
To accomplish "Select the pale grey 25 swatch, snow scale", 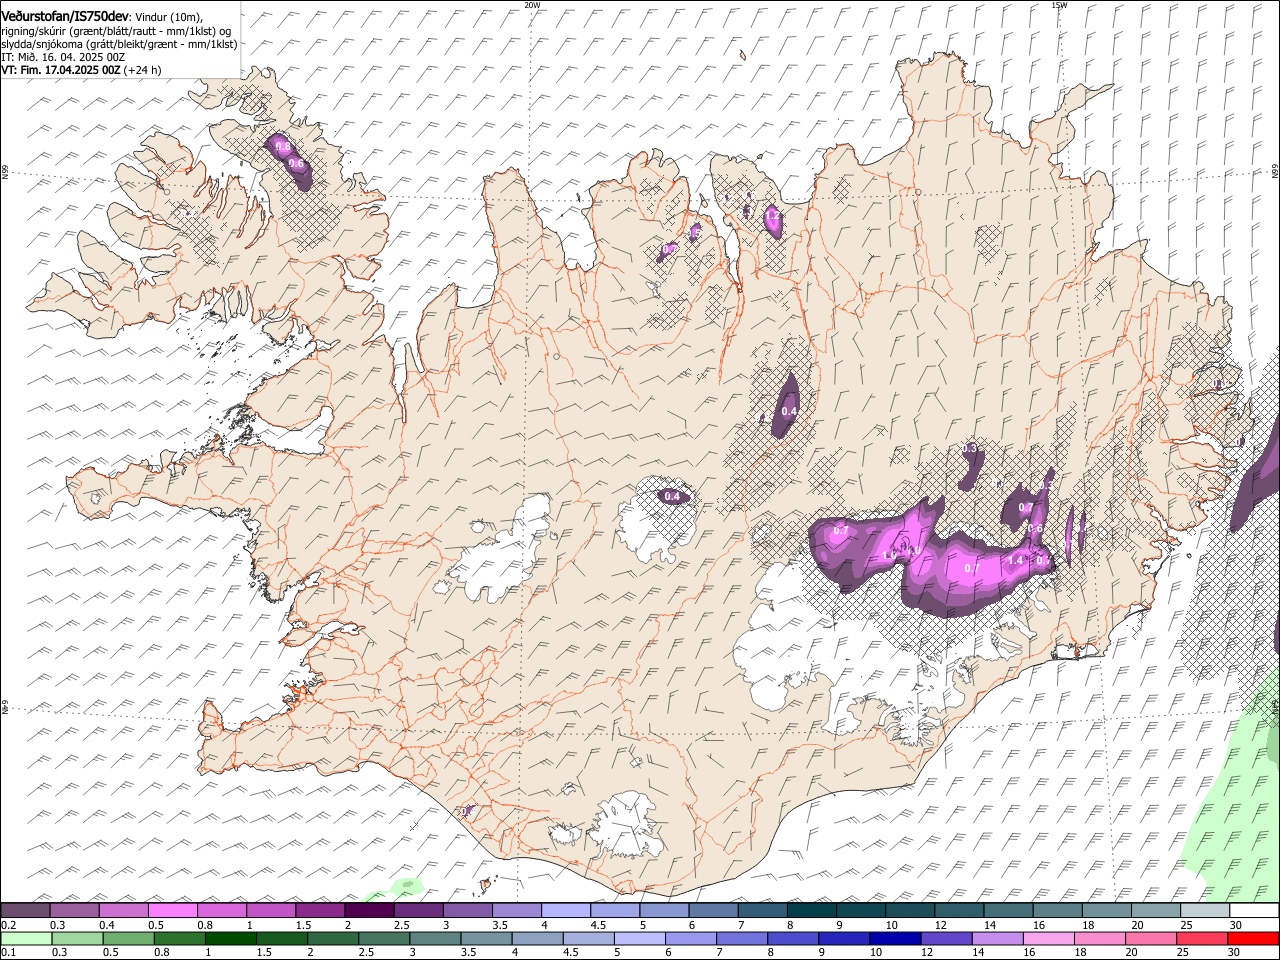I will click(x=1204, y=910).
